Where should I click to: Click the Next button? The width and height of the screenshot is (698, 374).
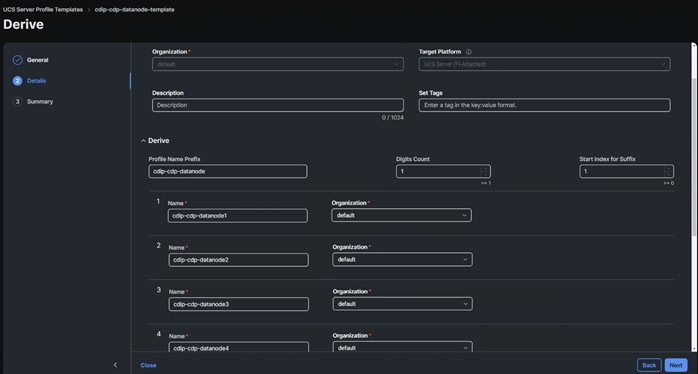pos(676,365)
